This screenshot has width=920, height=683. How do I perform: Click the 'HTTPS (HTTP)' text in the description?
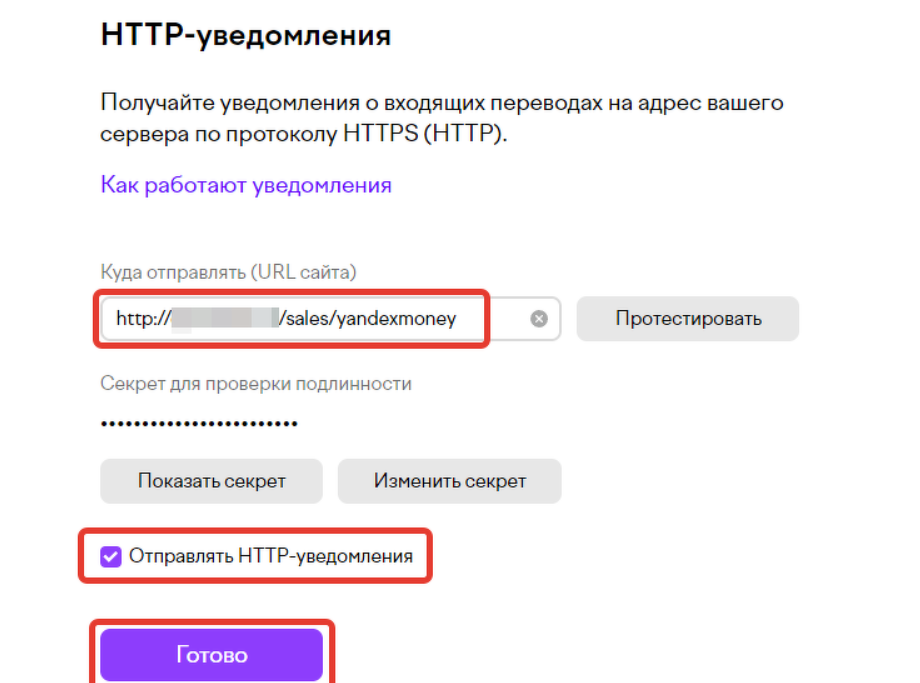425,134
